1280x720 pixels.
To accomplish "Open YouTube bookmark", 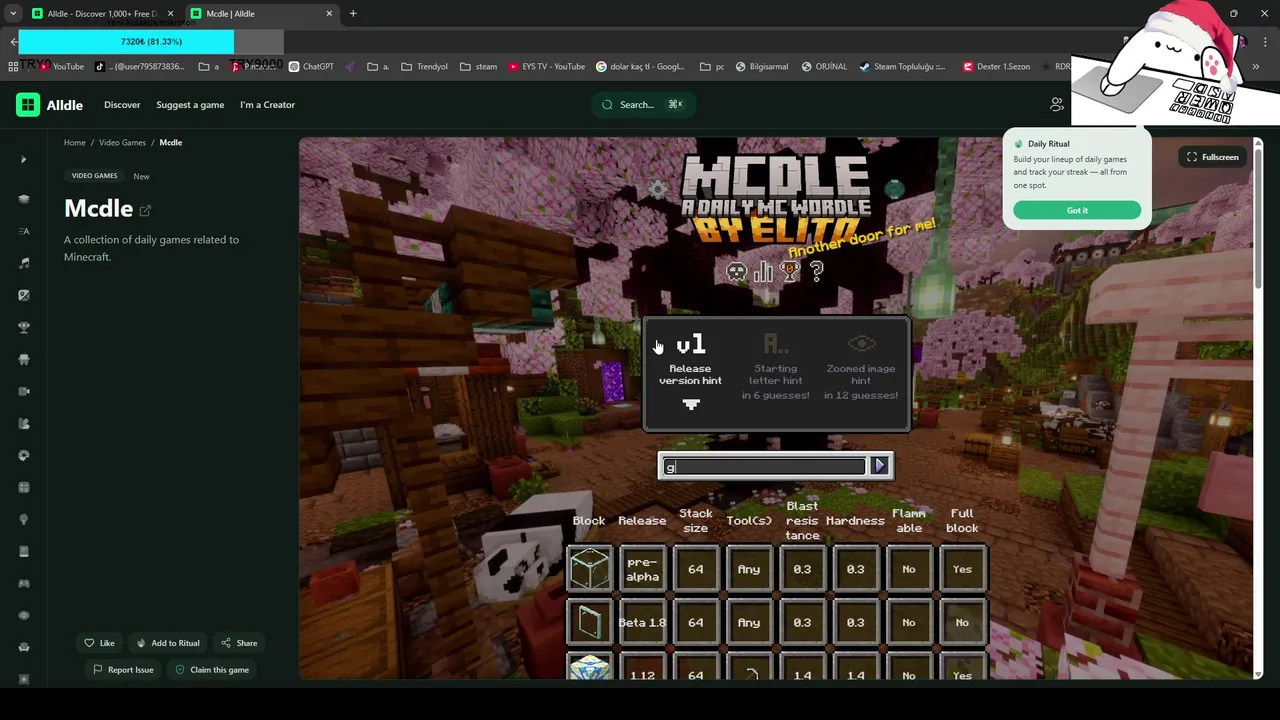I will [x=60, y=67].
